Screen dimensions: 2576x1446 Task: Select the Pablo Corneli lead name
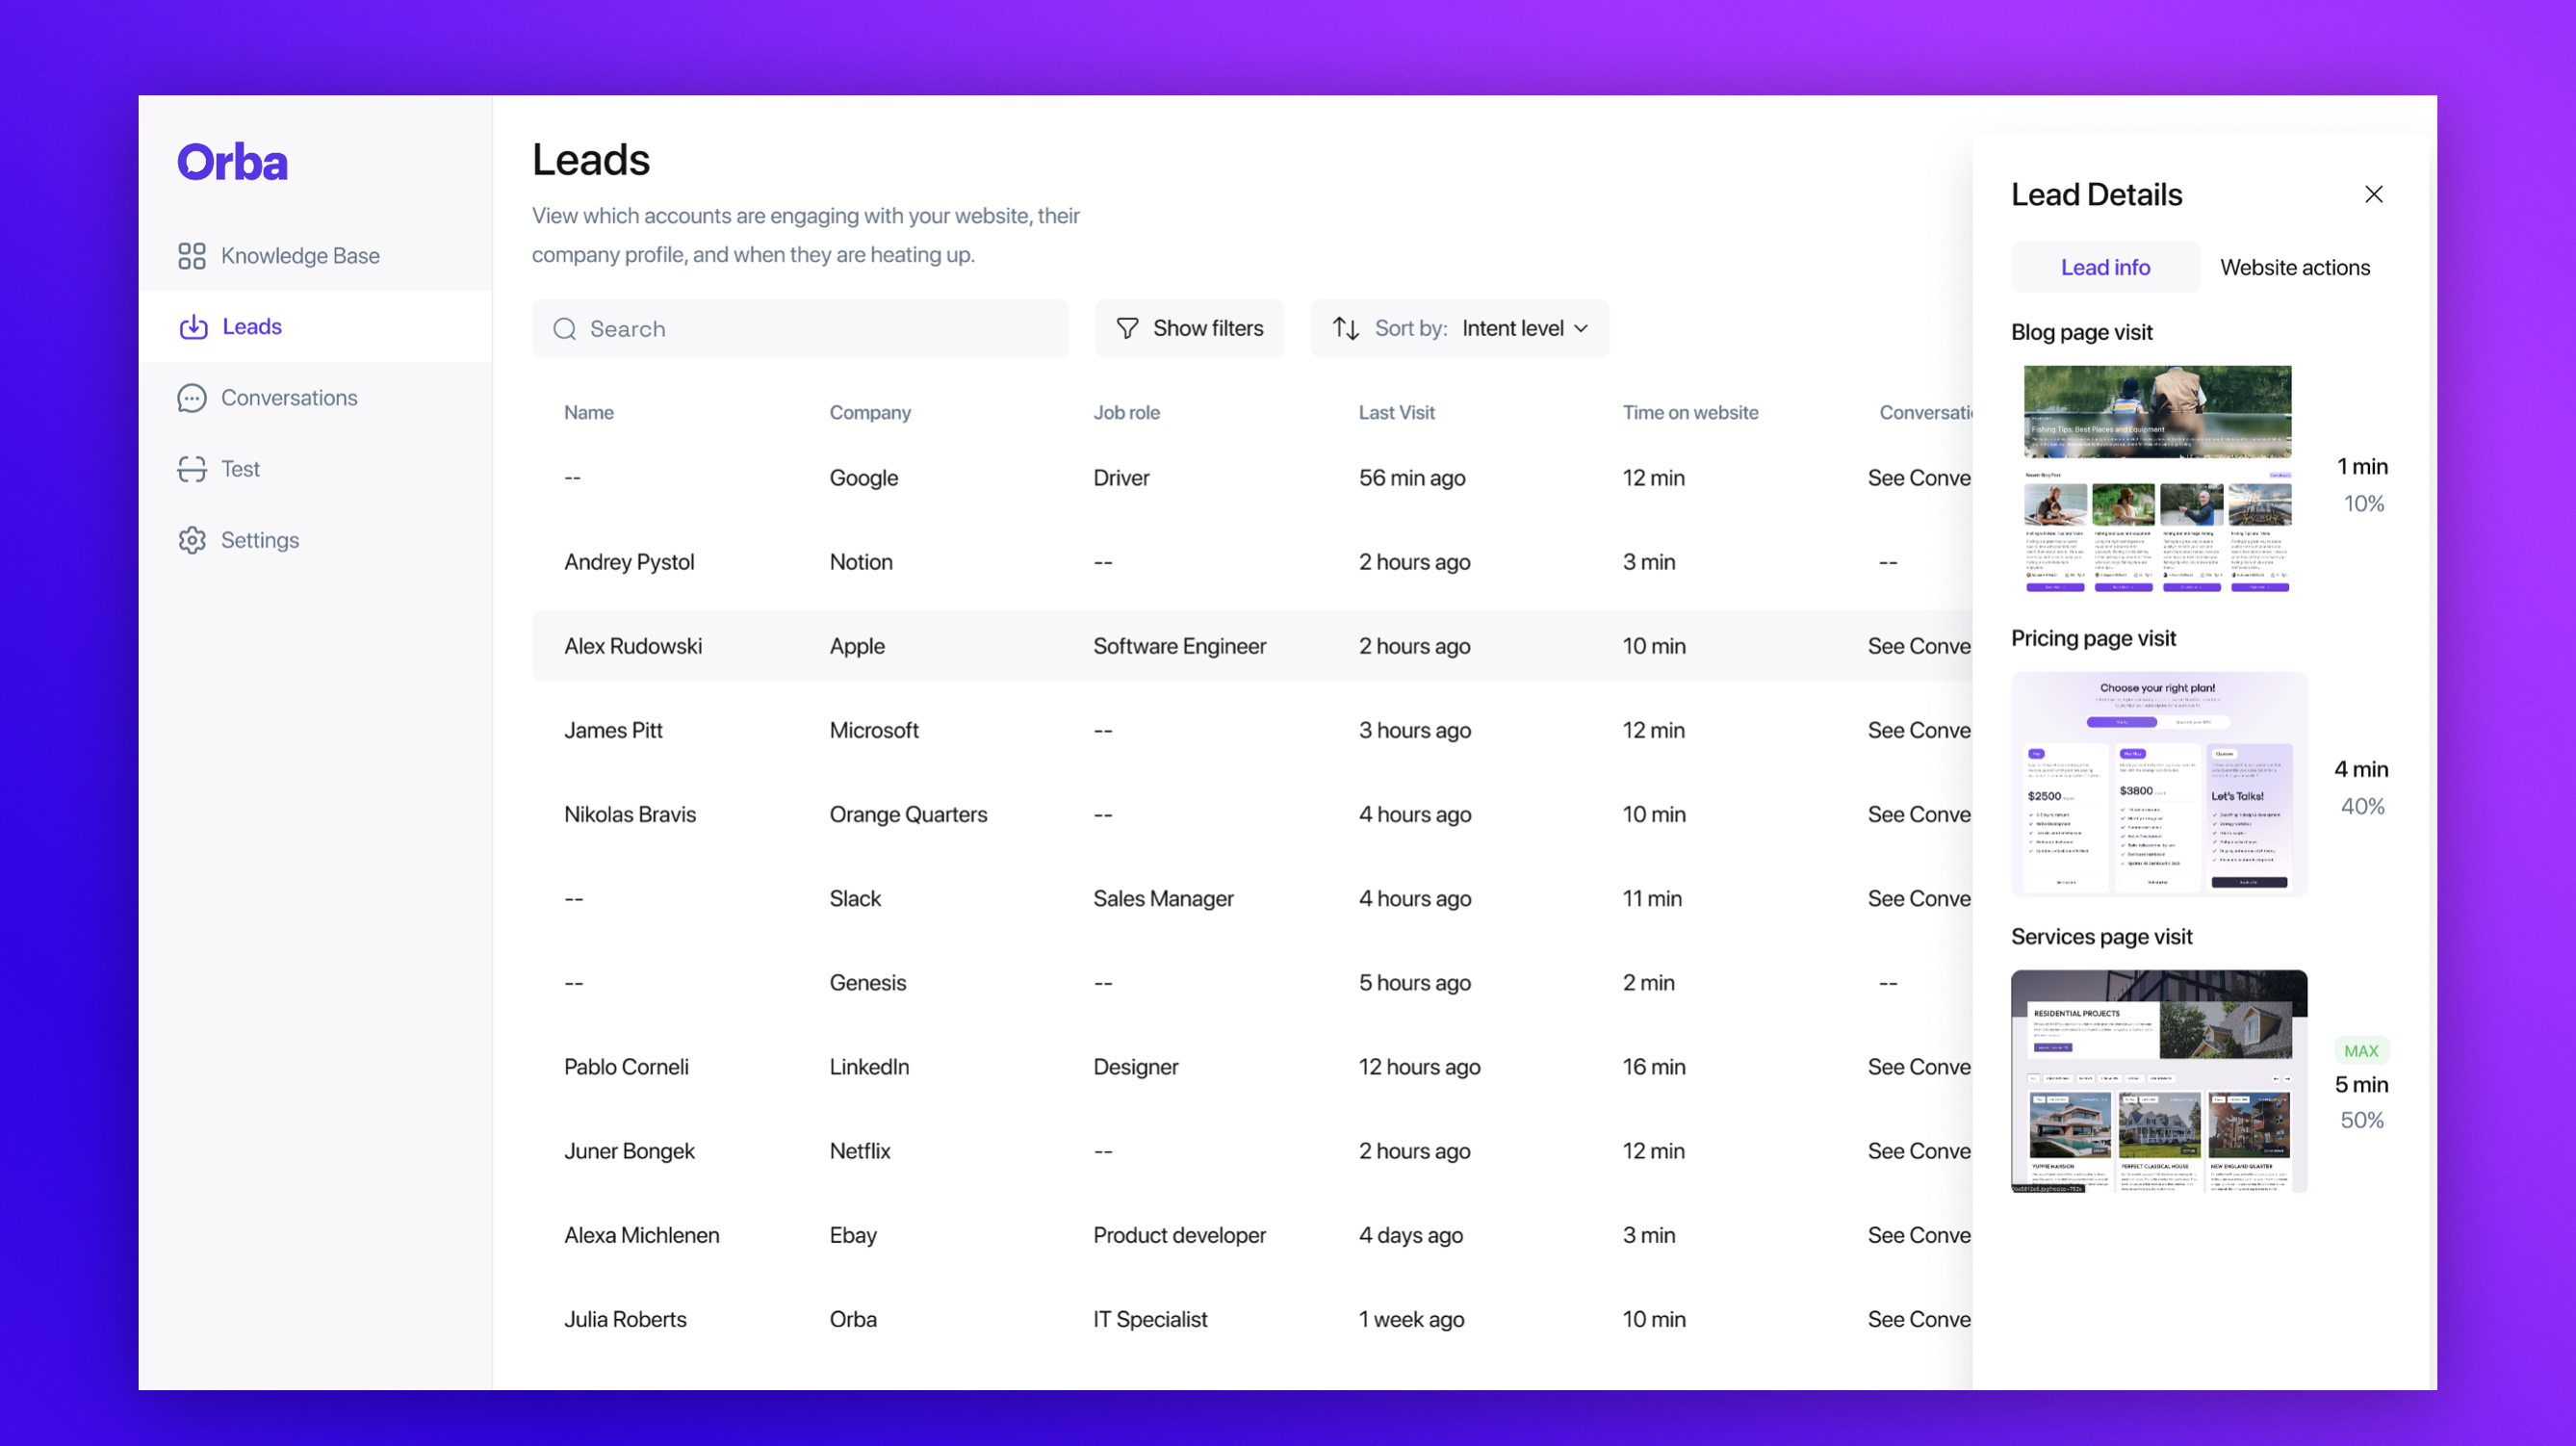[626, 1066]
